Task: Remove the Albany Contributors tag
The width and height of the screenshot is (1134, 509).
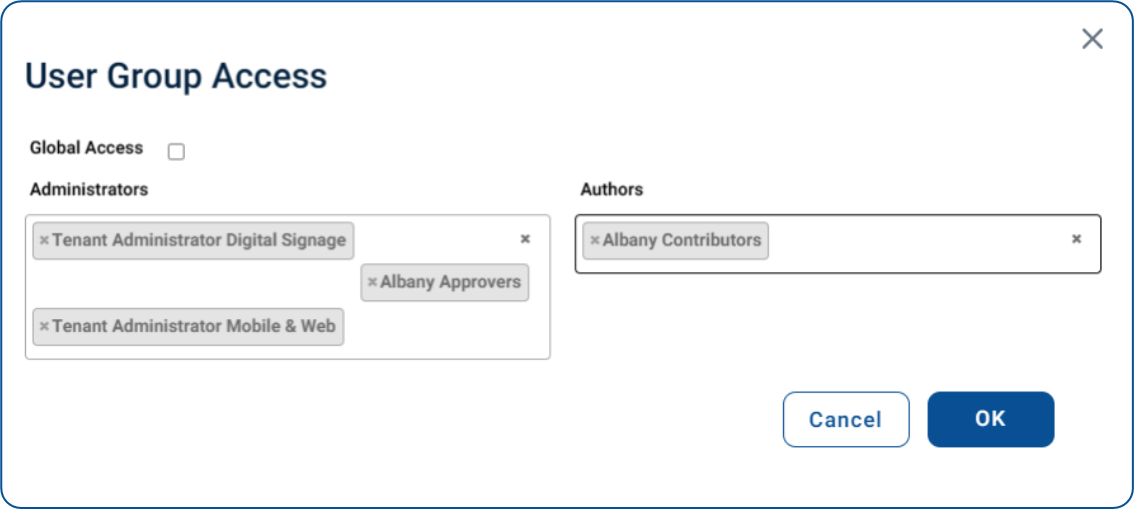Action: [594, 240]
